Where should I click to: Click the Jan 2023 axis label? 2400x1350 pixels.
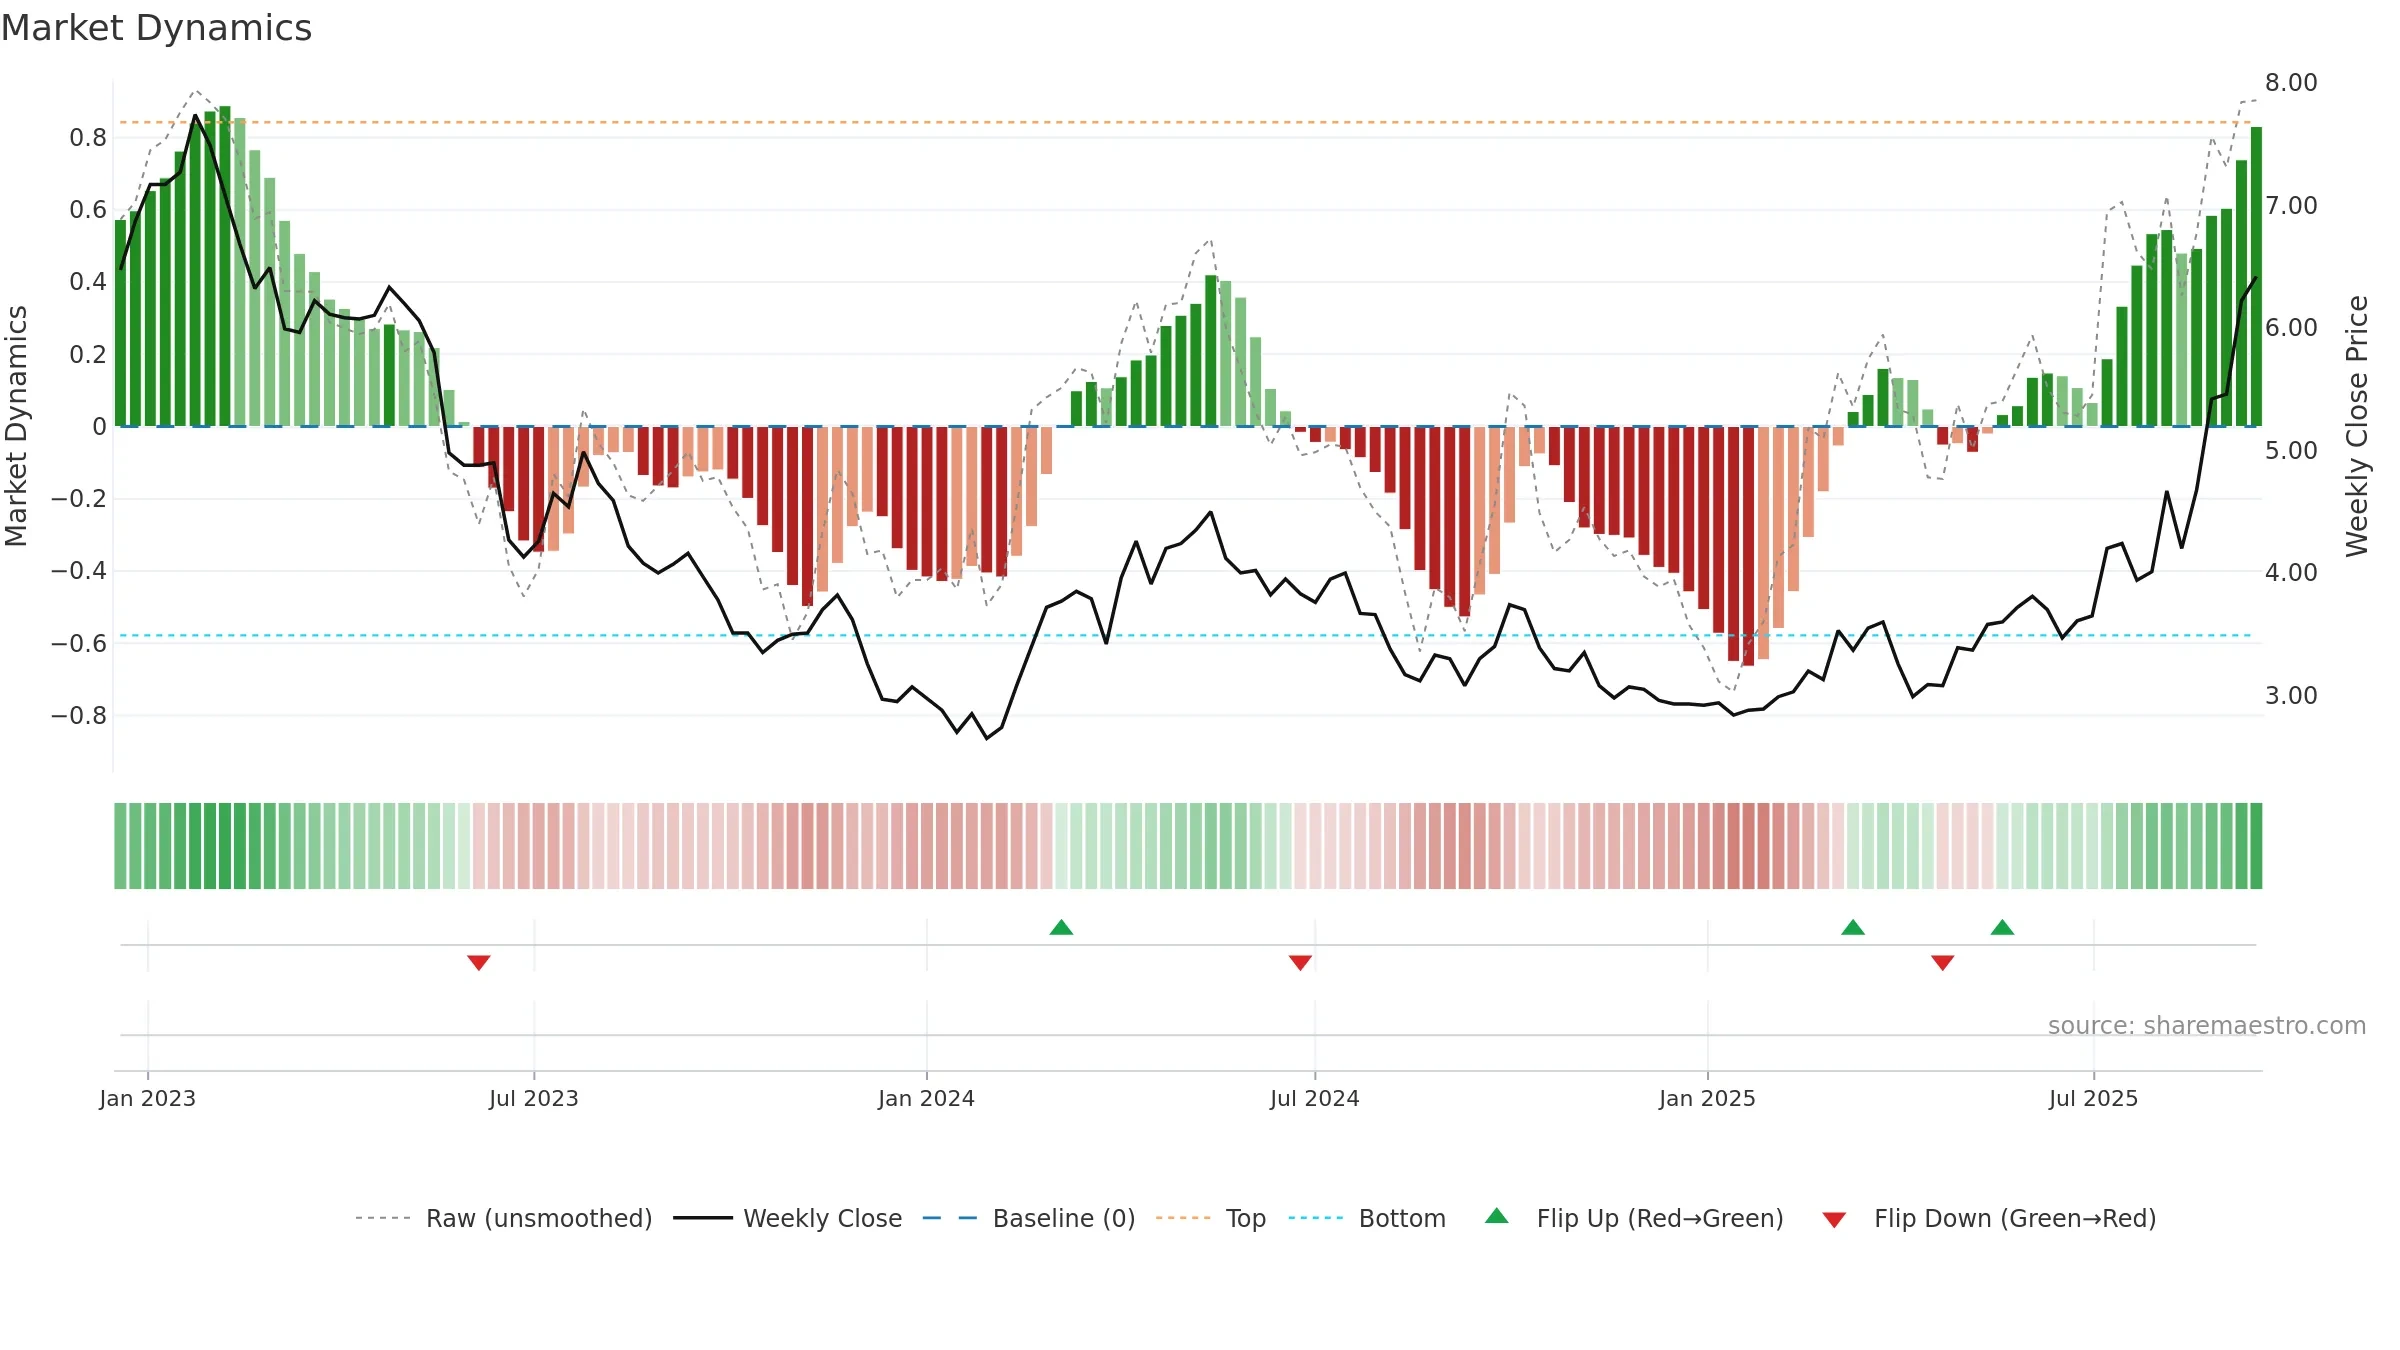pos(147,1098)
